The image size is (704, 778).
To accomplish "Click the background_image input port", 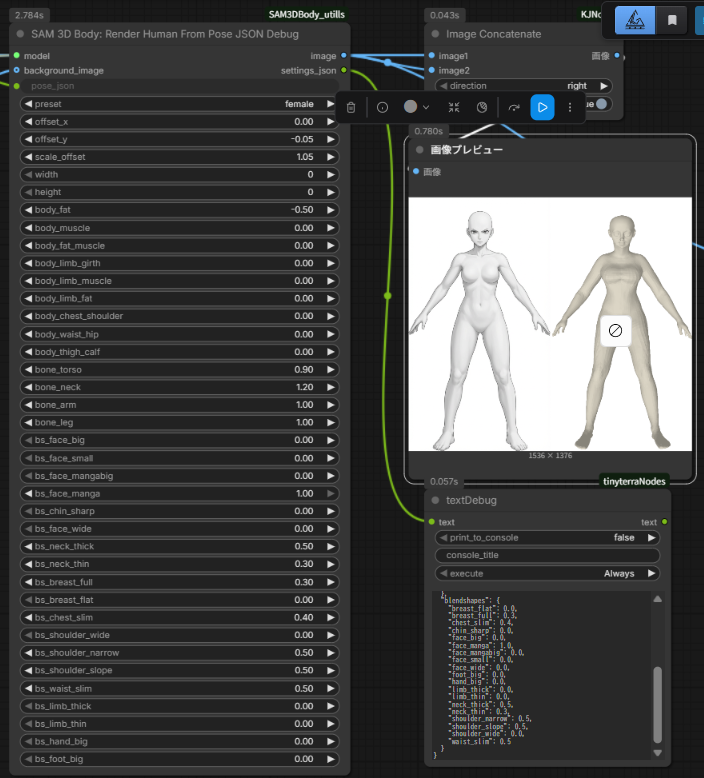I will coord(17,70).
